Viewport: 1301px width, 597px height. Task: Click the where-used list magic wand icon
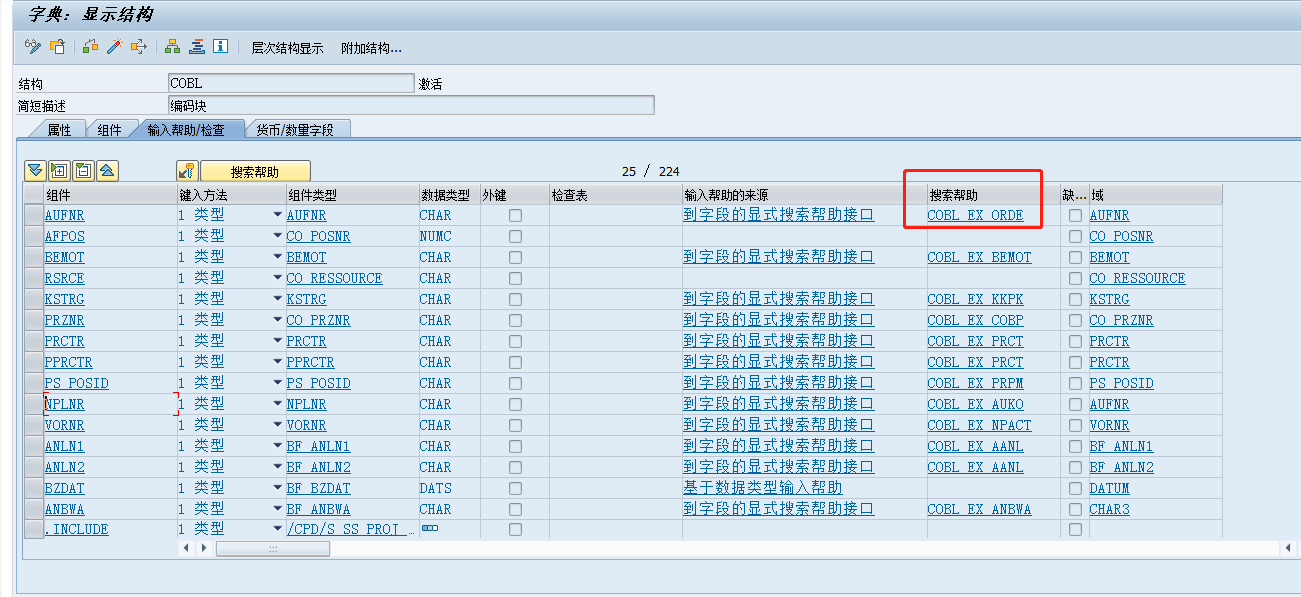click(x=114, y=47)
